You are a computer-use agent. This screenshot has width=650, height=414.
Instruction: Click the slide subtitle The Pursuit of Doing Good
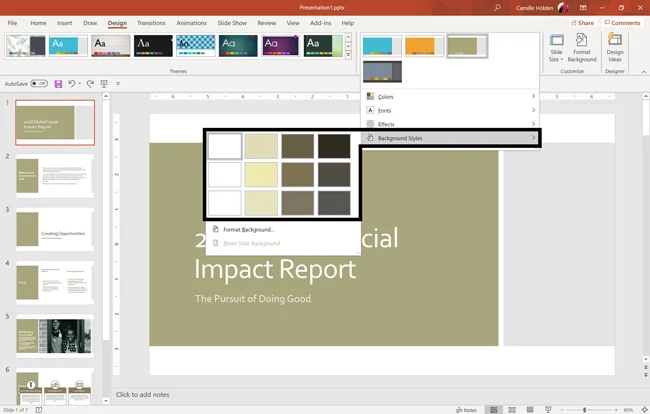(x=253, y=299)
